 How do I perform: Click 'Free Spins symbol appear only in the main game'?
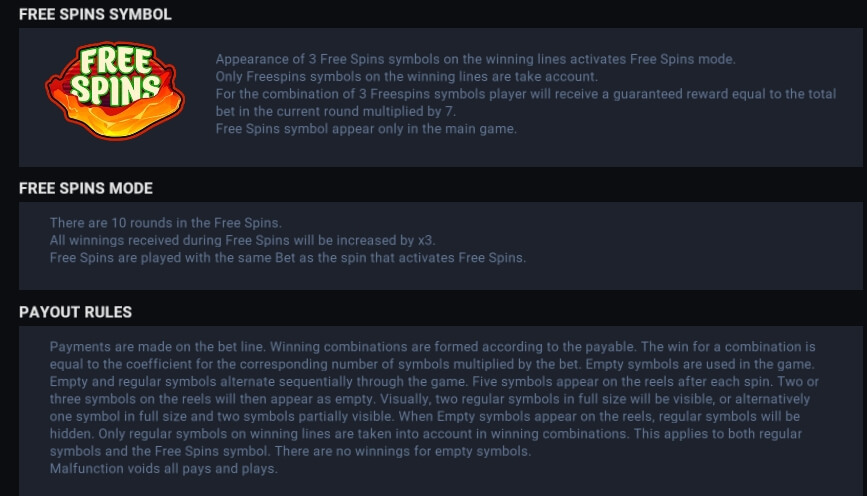pos(366,129)
